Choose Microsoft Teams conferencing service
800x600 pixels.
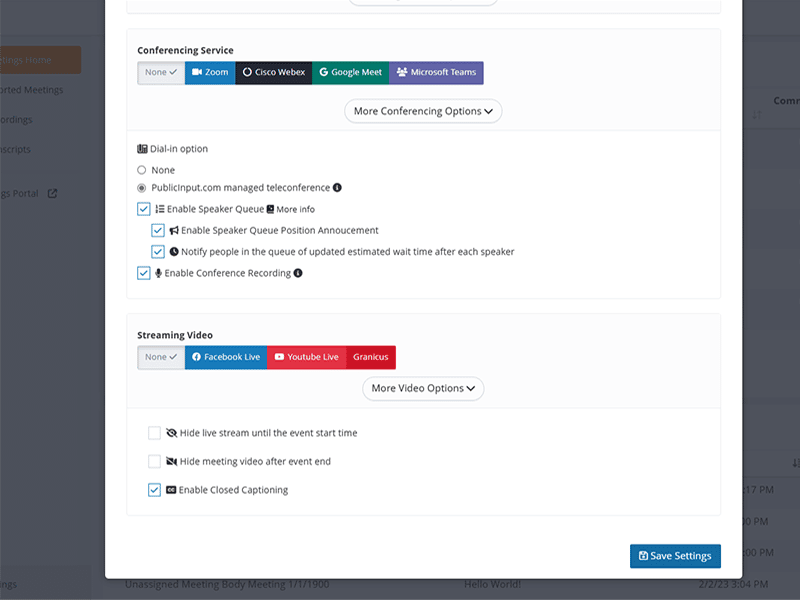tap(436, 73)
